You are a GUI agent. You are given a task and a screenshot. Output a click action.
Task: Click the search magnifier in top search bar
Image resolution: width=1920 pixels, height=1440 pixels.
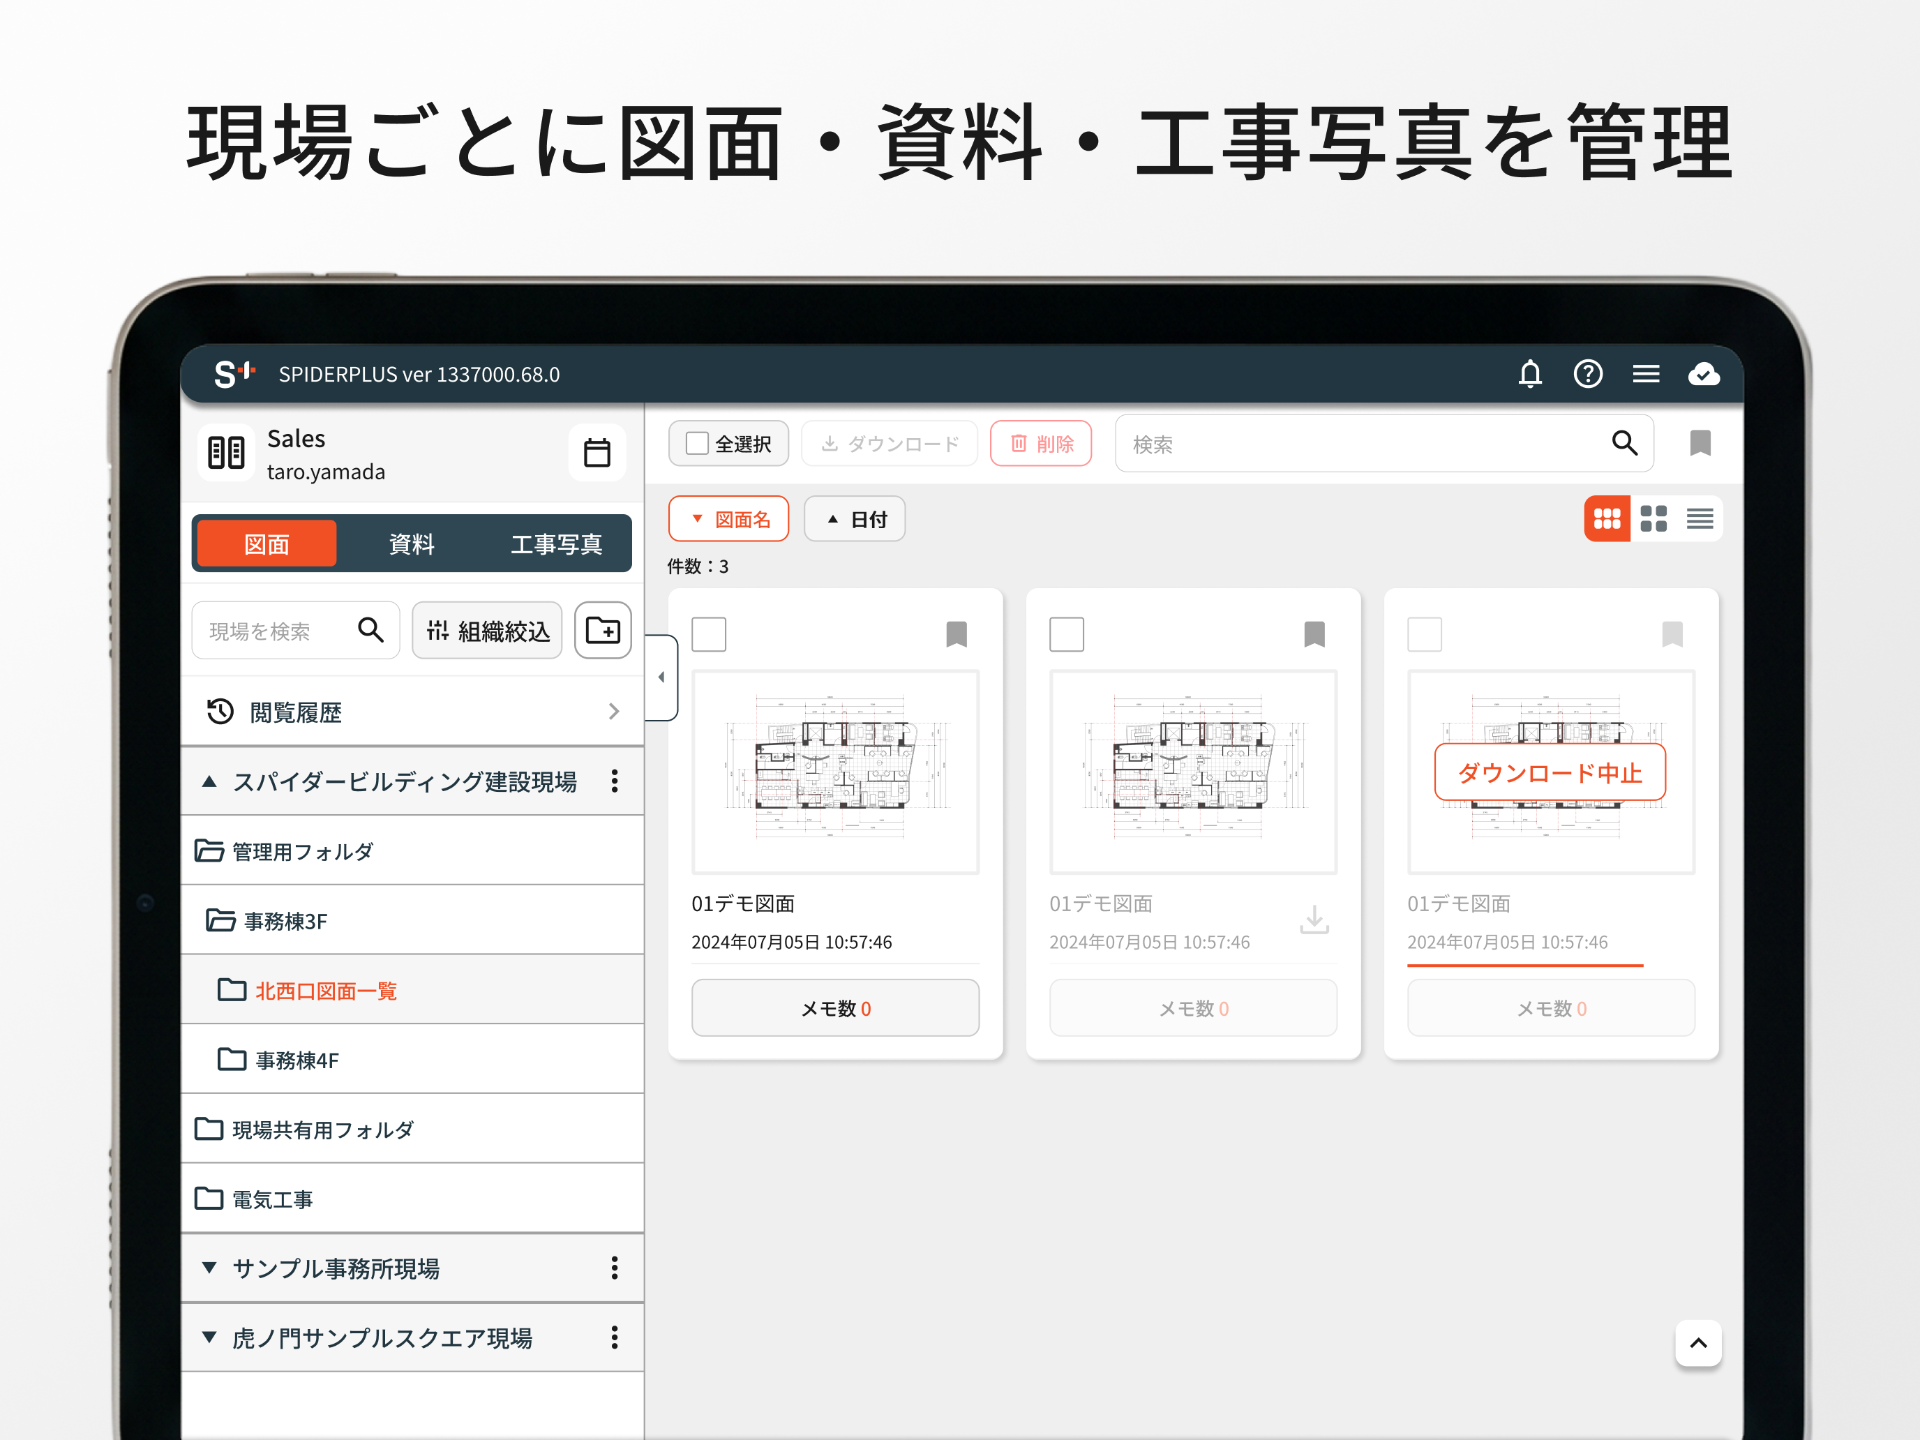[x=1625, y=443]
